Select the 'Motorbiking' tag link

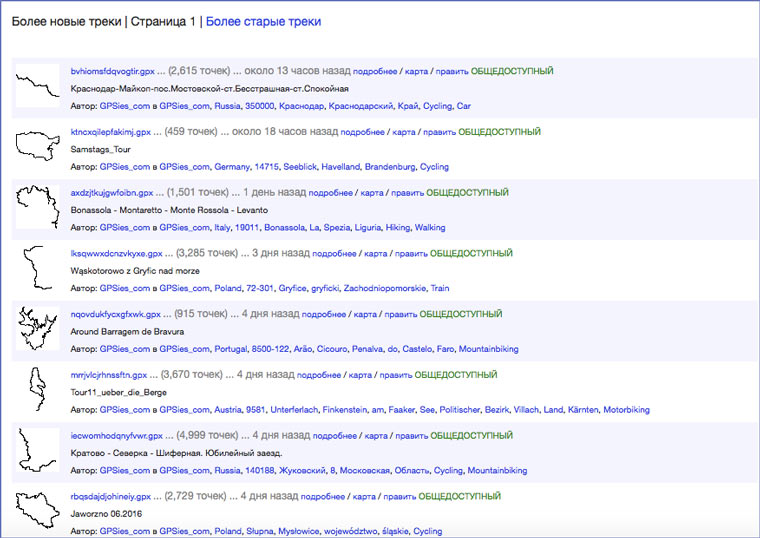[626, 410]
